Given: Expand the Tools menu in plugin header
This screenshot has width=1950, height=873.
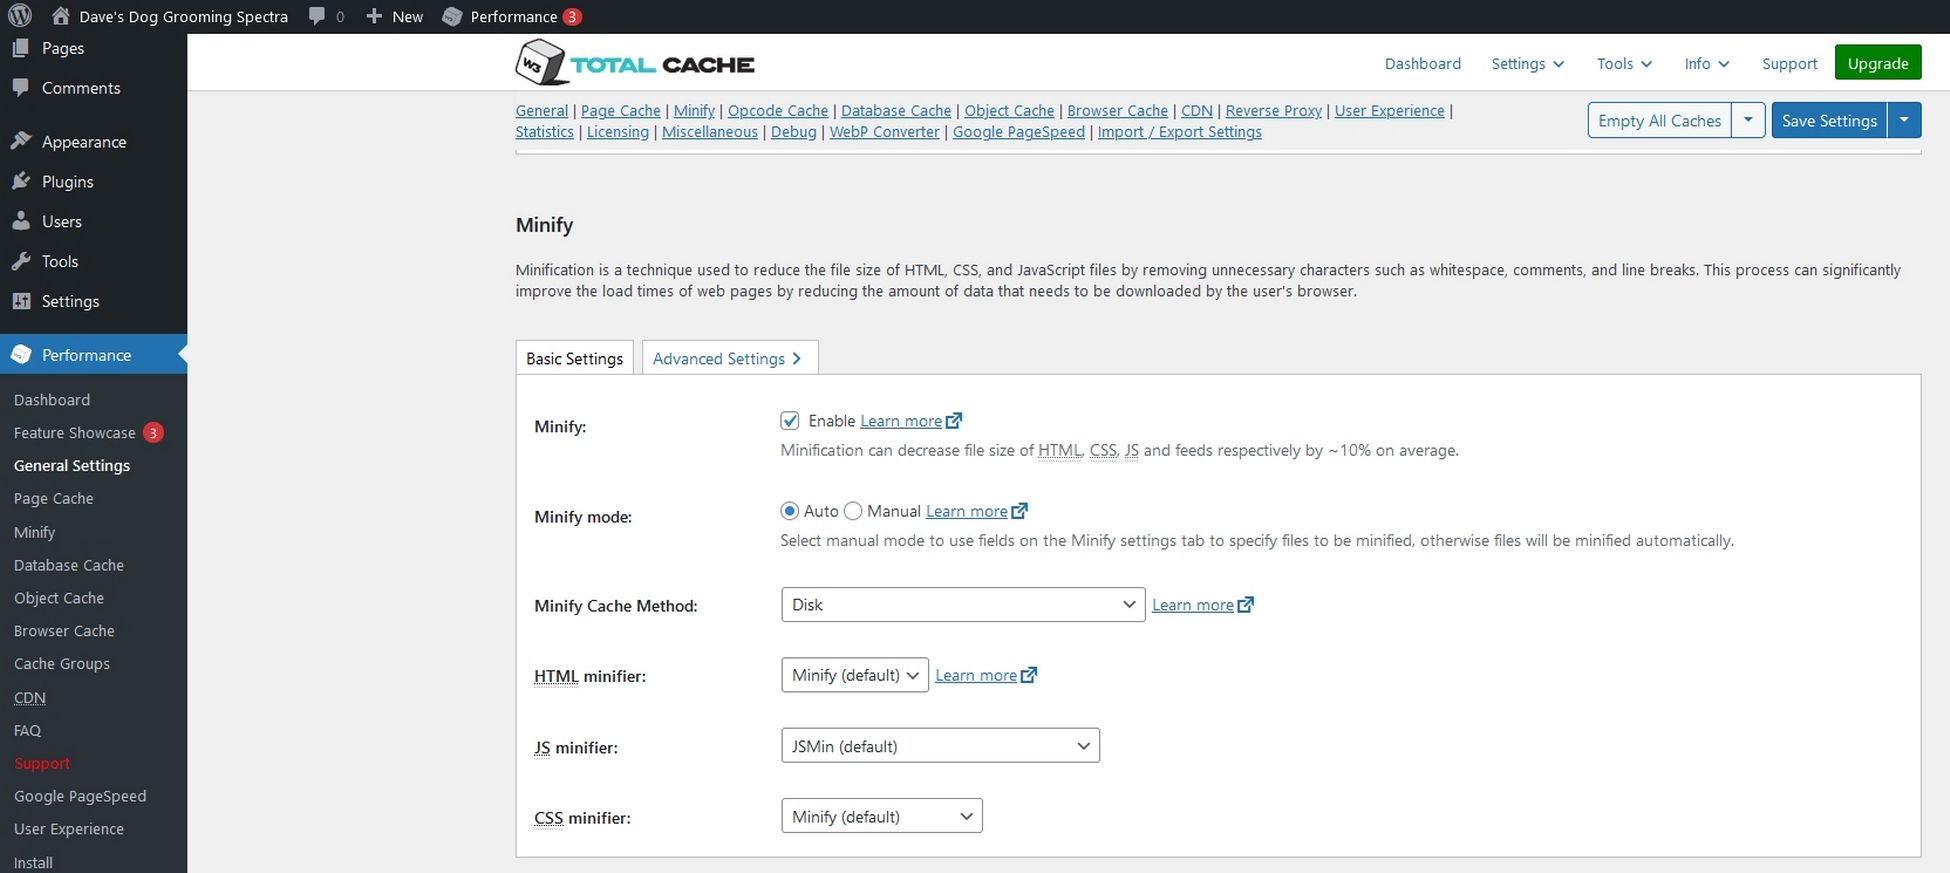Looking at the screenshot, I should (x=1624, y=64).
